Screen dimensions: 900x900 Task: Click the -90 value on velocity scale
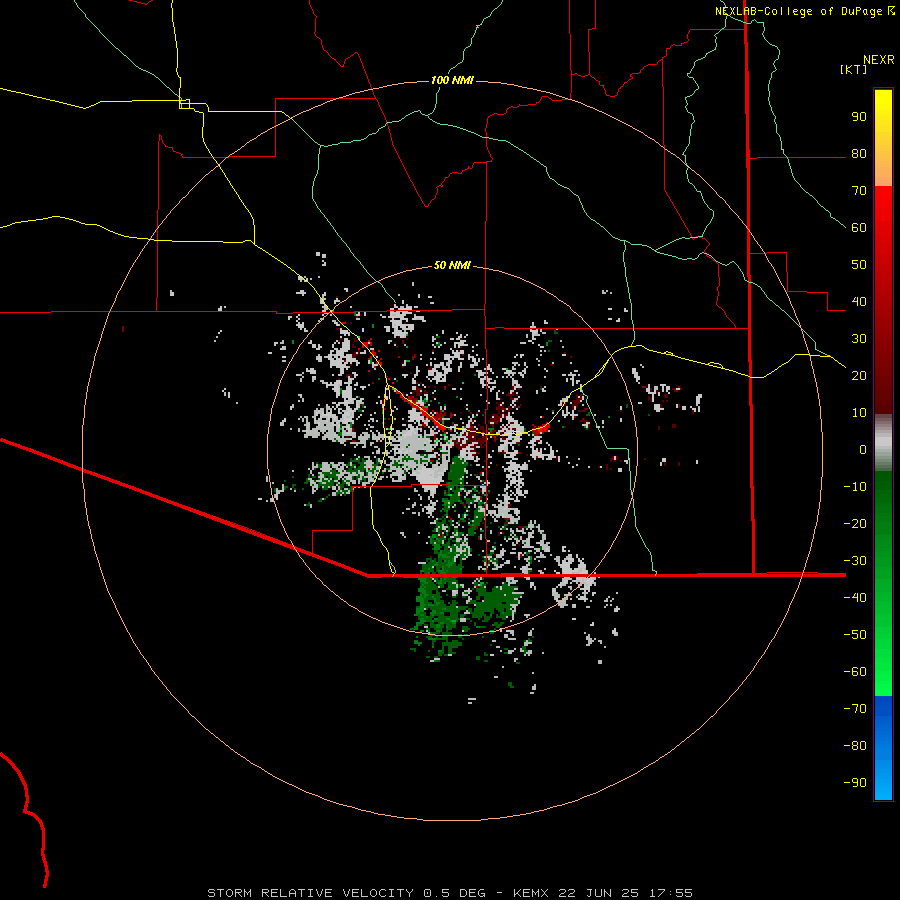[x=855, y=783]
